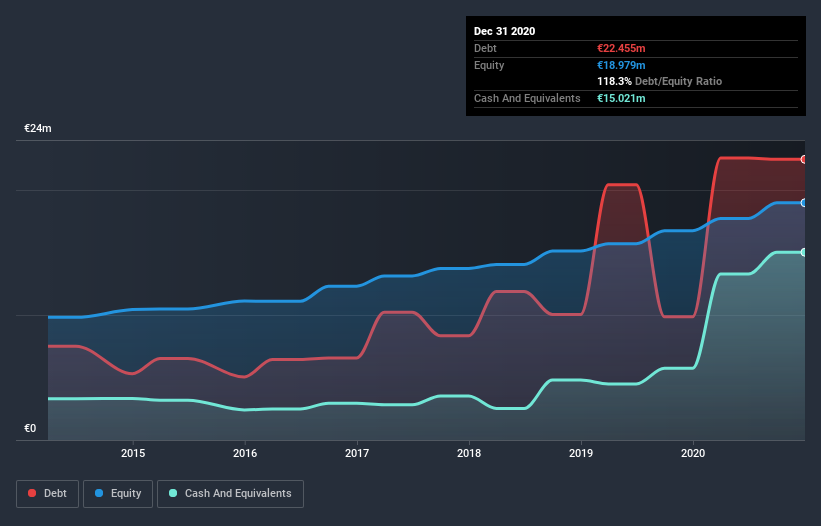Screen dimensions: 821x526
Task: Toggle the Equity series legend button
Action: click(x=118, y=494)
